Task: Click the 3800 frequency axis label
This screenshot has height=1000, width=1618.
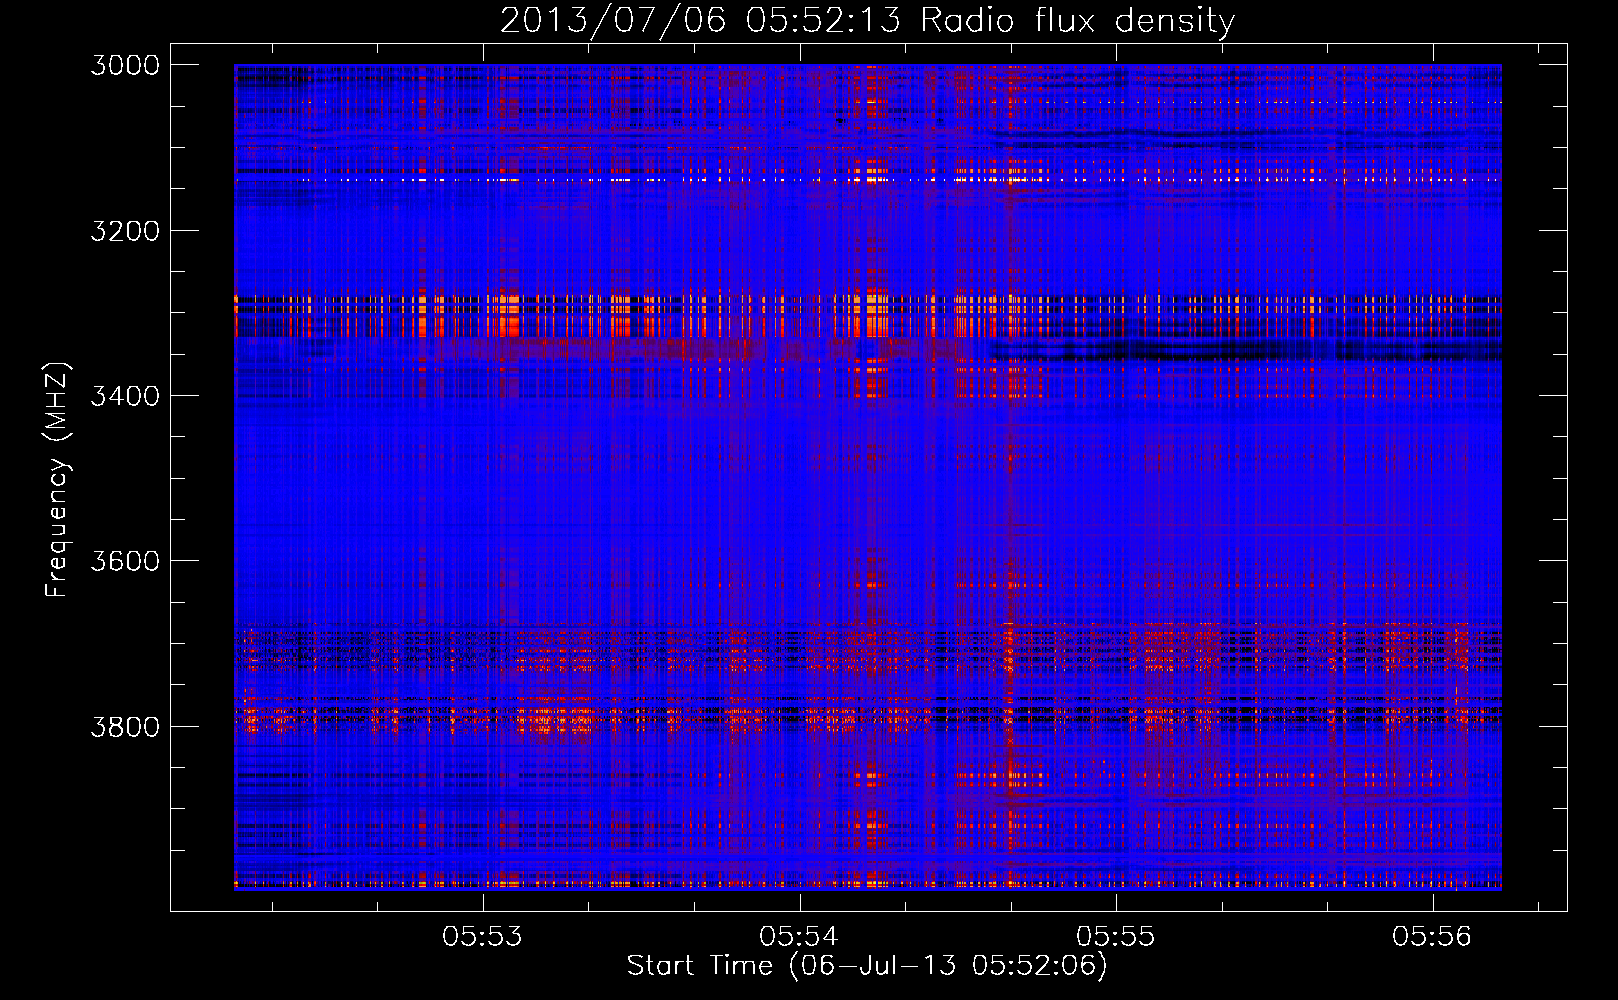Action: (125, 726)
